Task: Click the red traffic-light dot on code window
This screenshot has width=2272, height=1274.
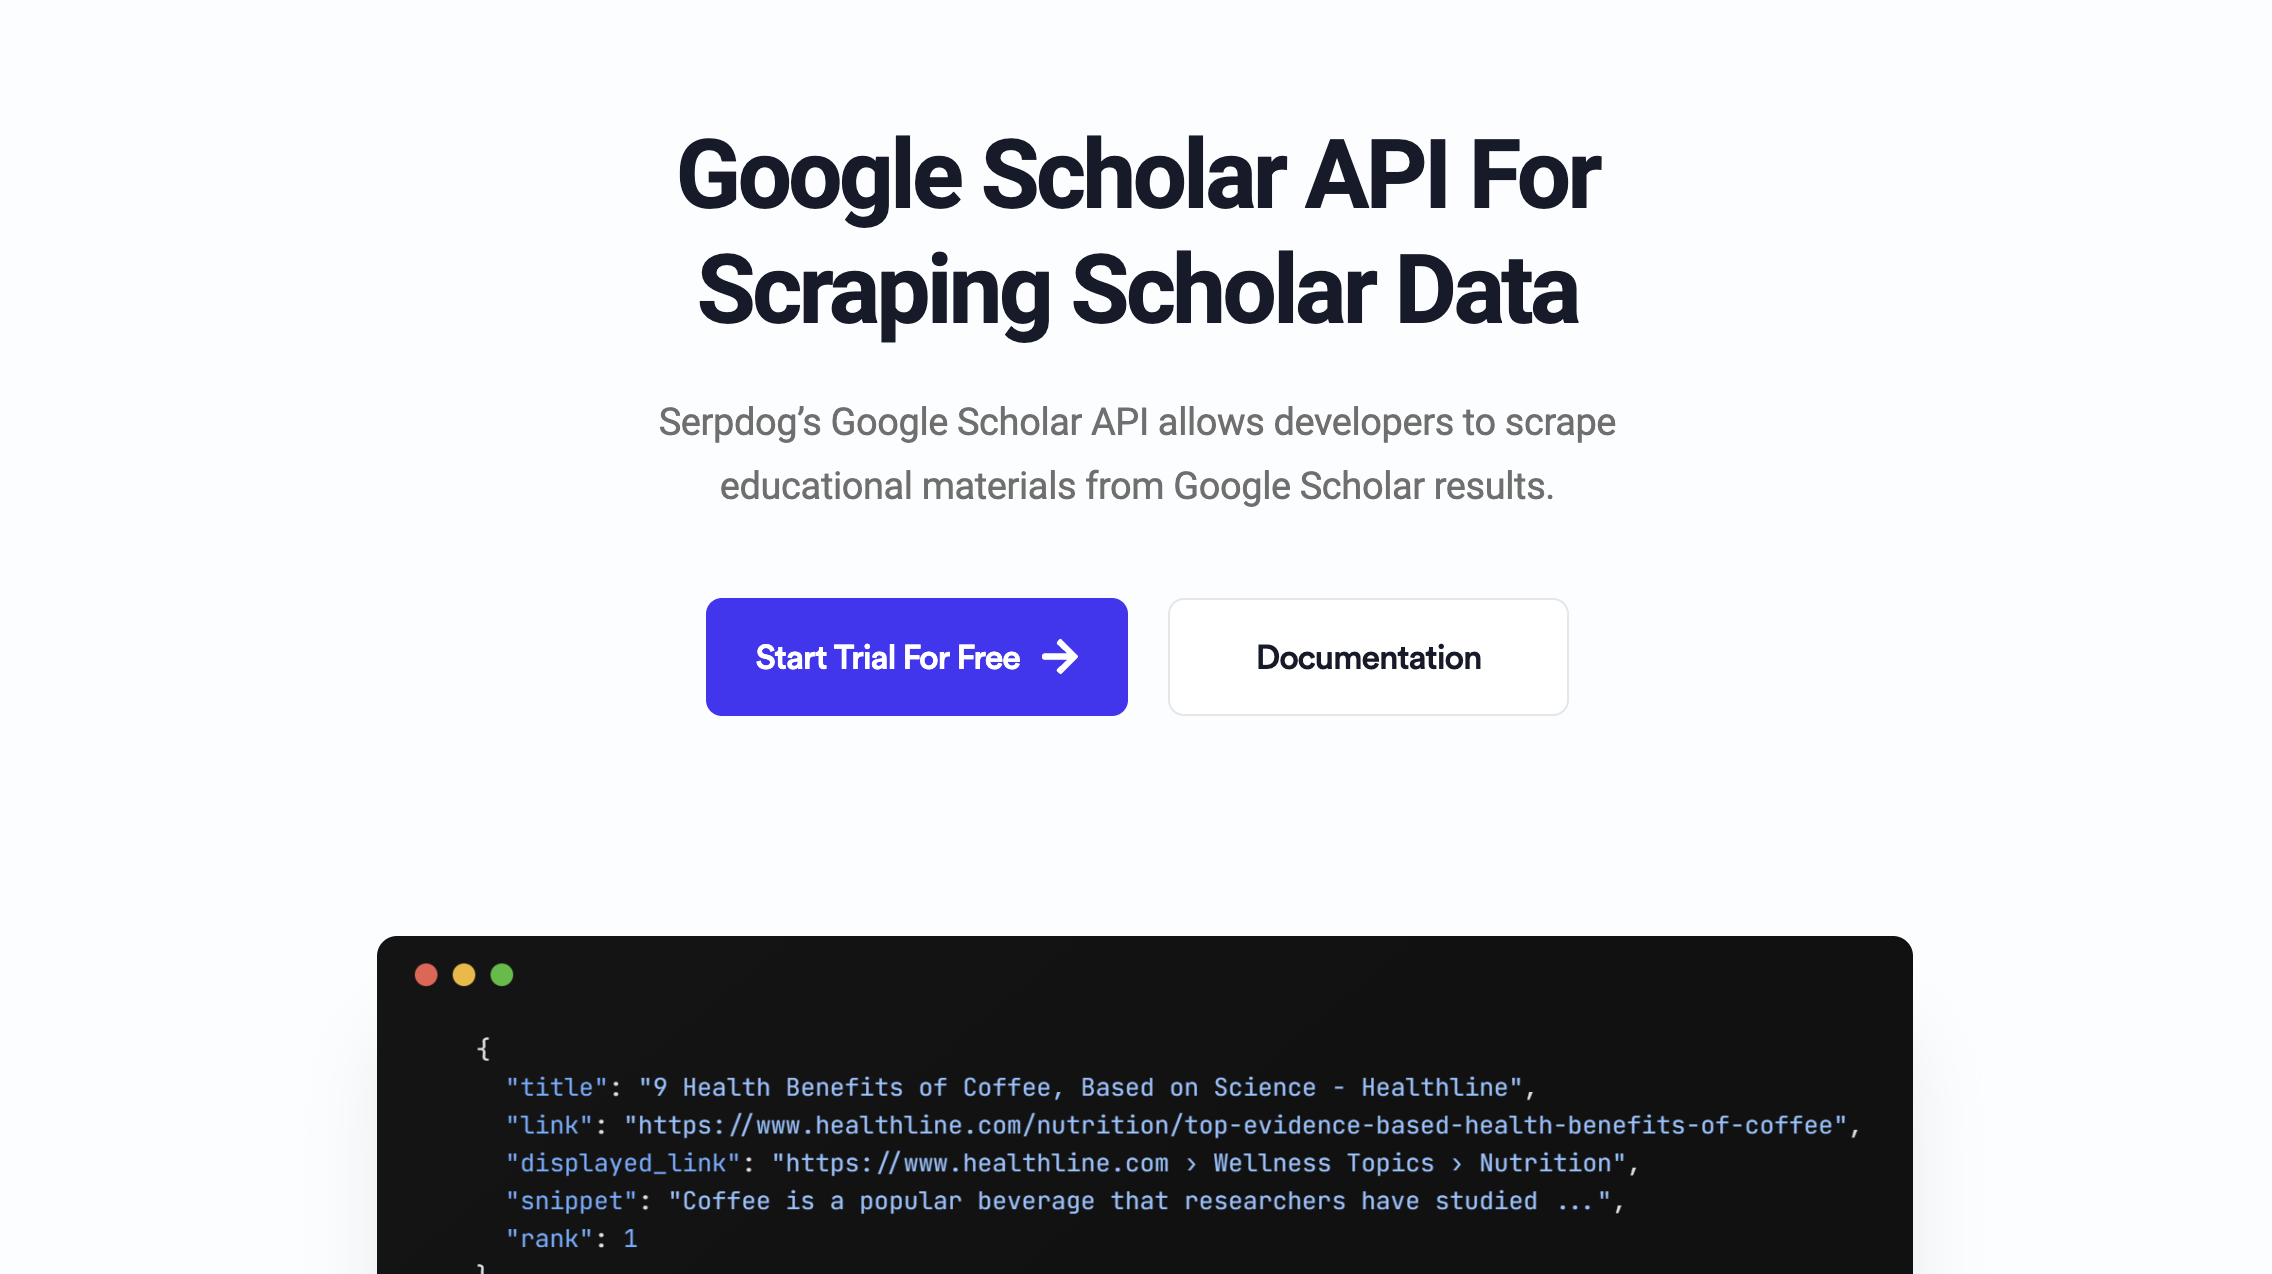Action: [x=426, y=974]
